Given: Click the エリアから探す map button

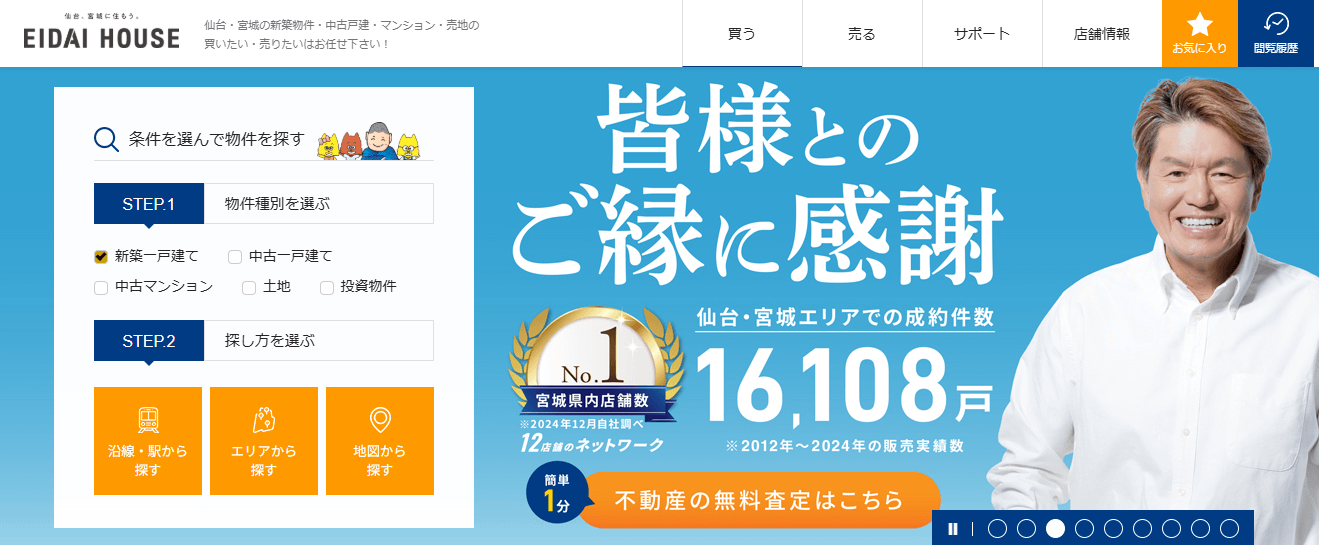Looking at the screenshot, I should [x=264, y=441].
